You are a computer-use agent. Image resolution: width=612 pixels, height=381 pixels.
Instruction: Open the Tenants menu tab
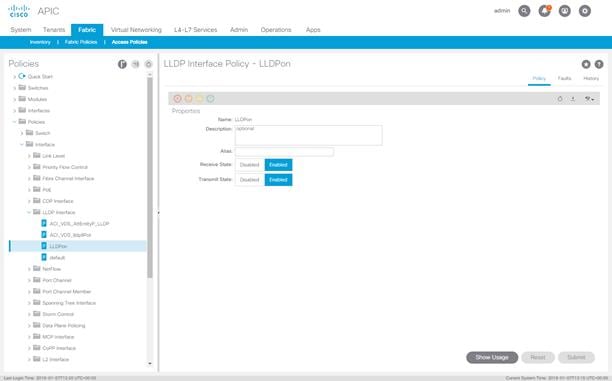coord(54,30)
